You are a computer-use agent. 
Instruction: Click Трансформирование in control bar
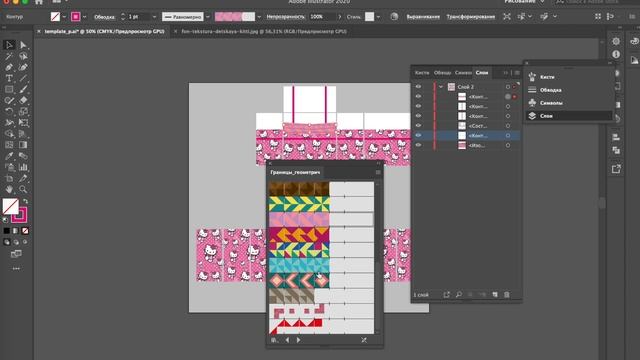point(471,17)
